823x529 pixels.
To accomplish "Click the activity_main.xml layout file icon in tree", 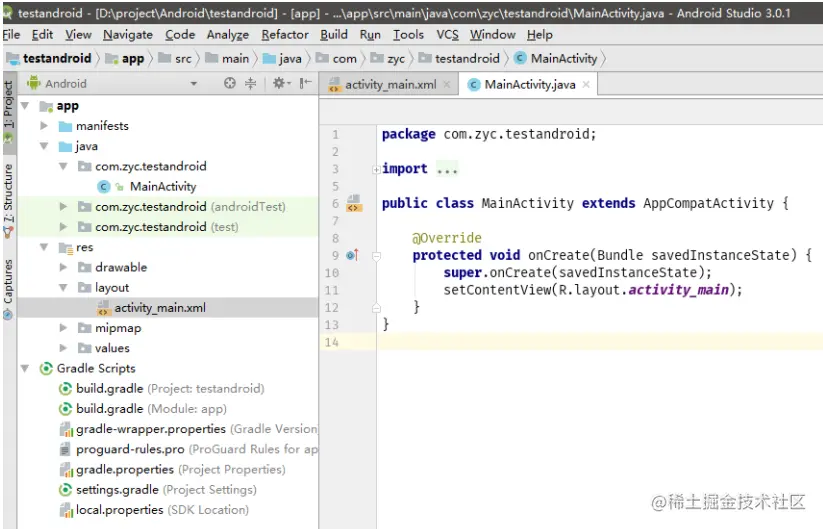I will [103, 308].
